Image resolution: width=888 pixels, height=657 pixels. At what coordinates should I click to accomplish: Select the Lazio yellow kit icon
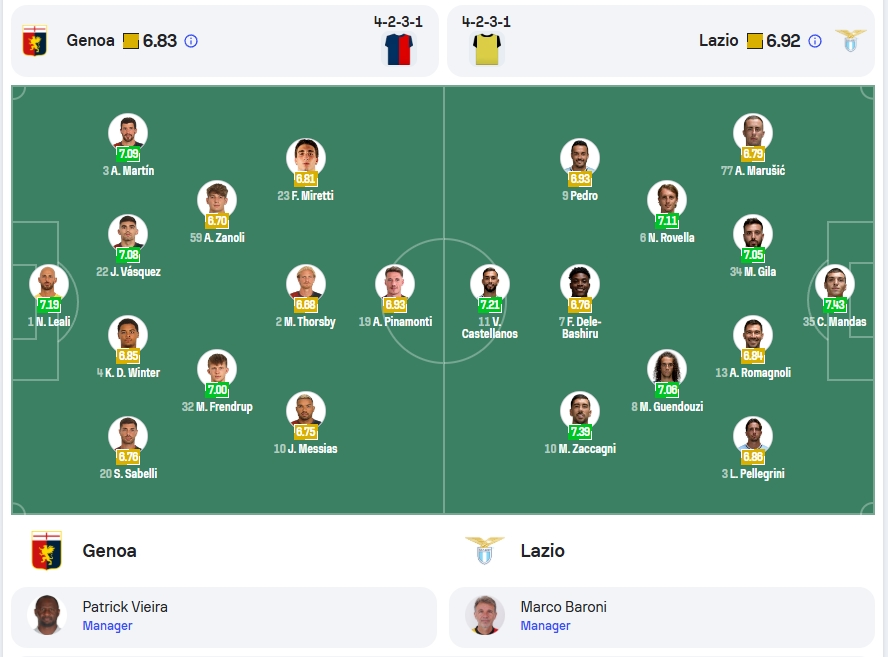[487, 49]
